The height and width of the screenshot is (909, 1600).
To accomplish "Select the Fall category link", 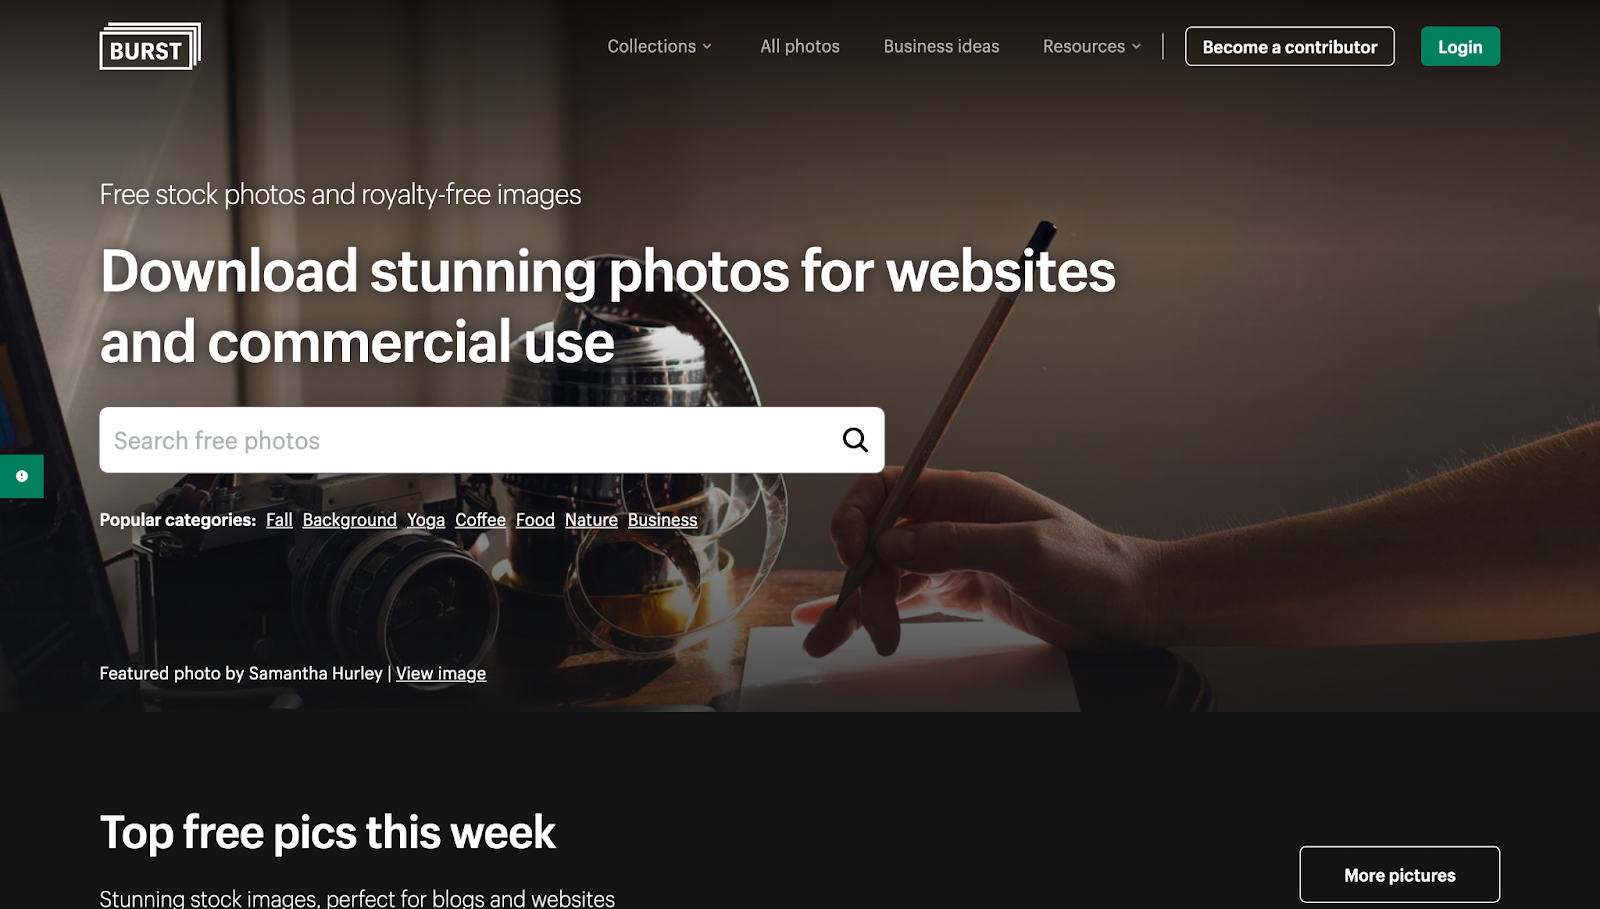I will point(279,520).
